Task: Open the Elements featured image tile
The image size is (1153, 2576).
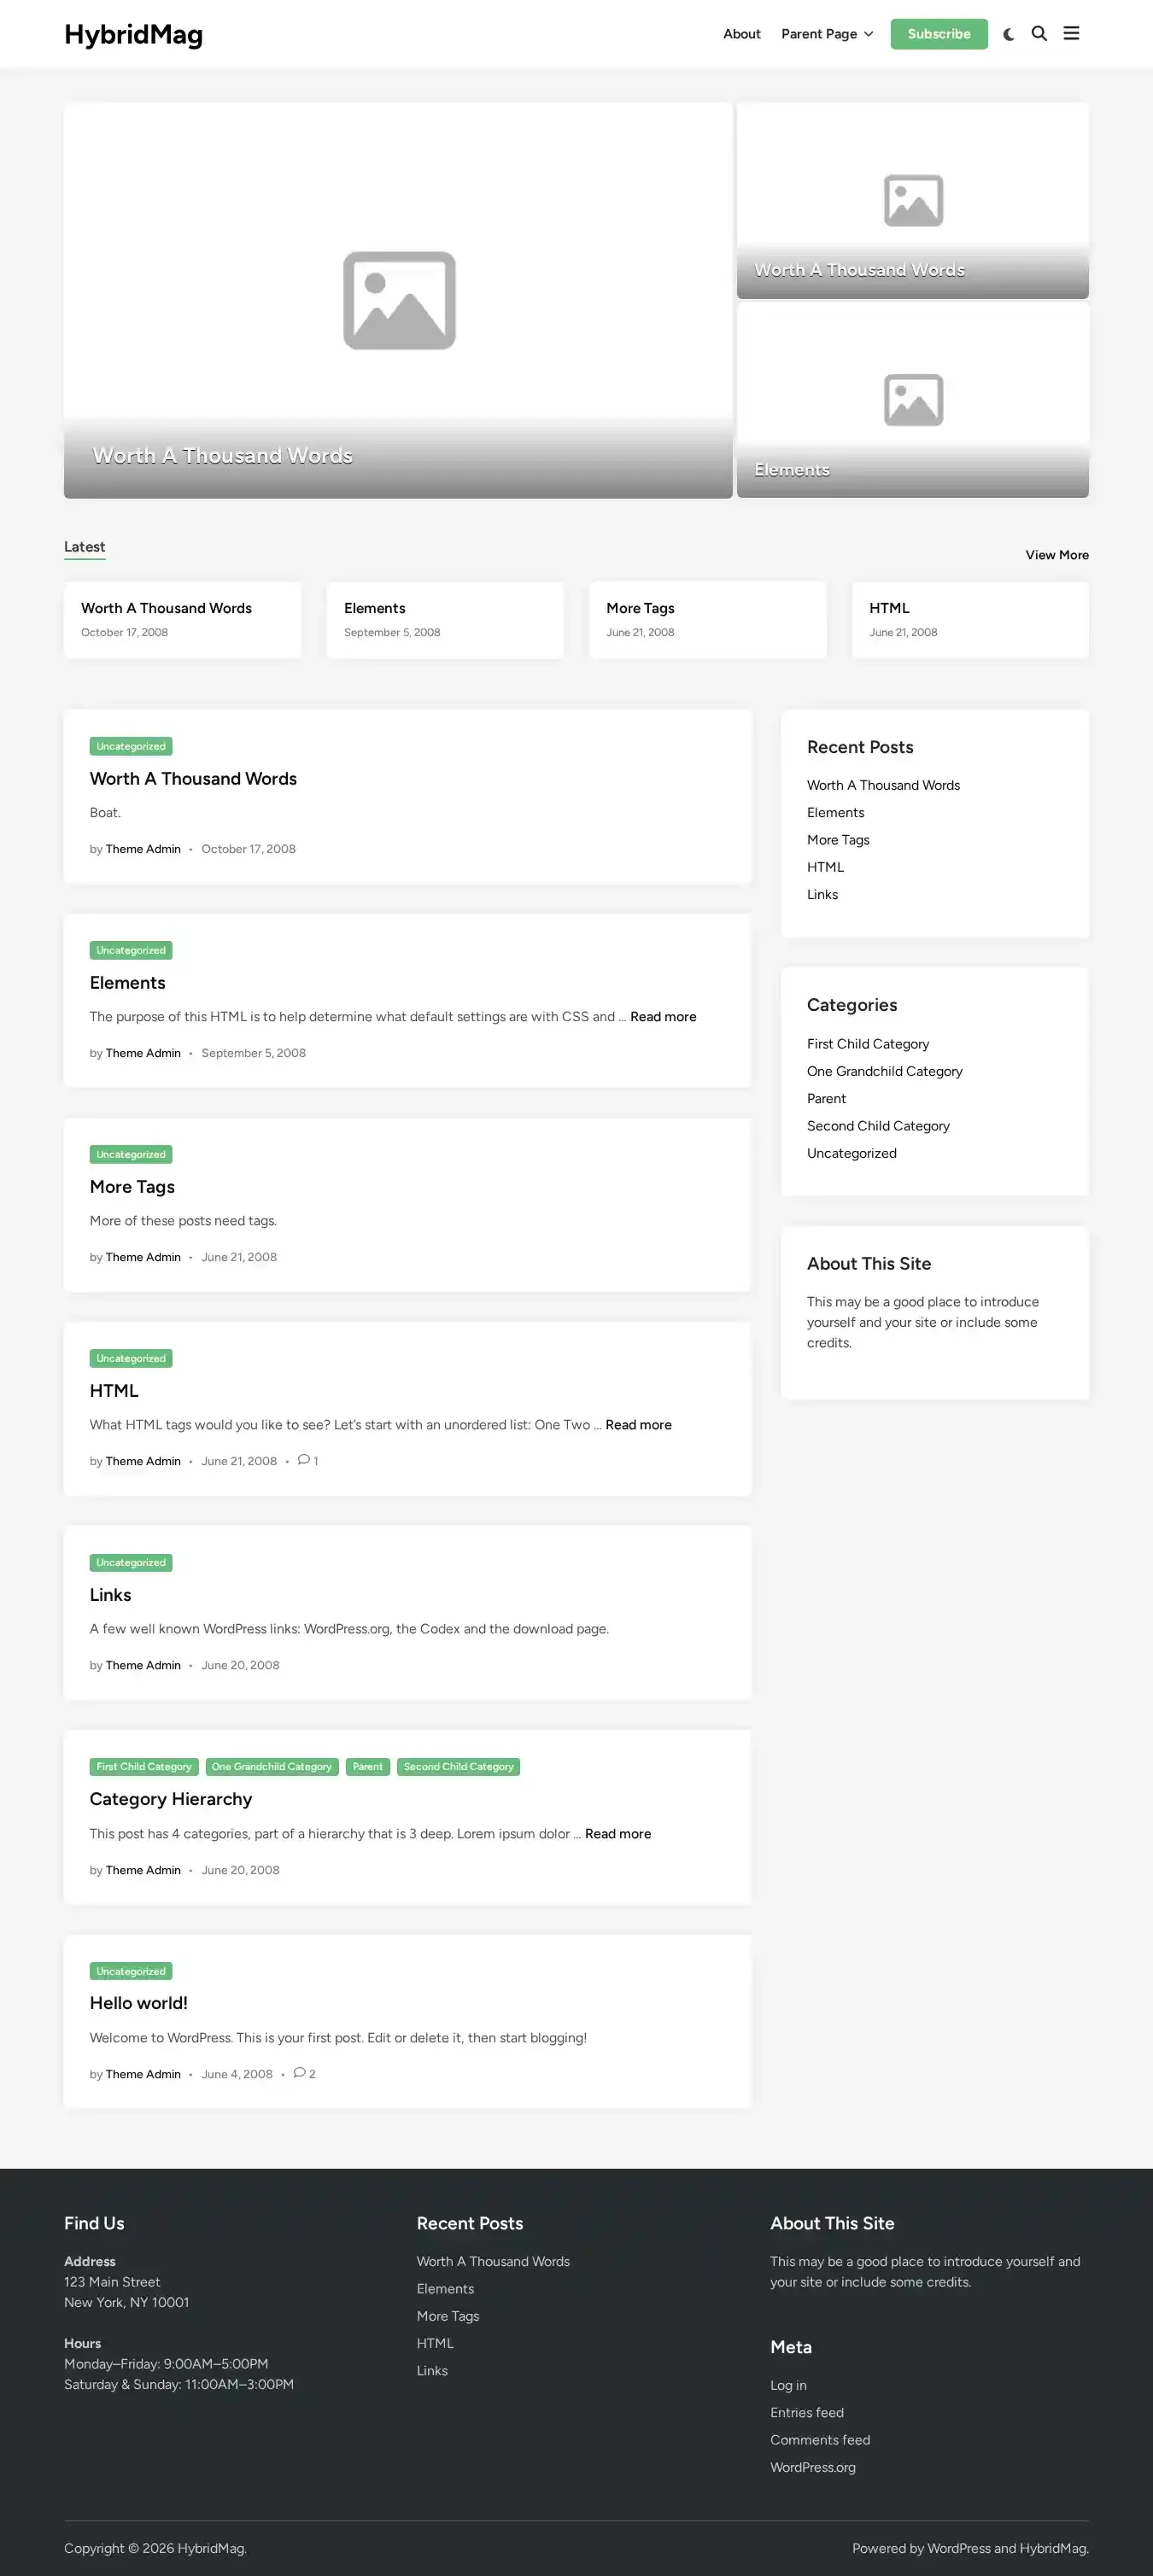Action: 912,400
